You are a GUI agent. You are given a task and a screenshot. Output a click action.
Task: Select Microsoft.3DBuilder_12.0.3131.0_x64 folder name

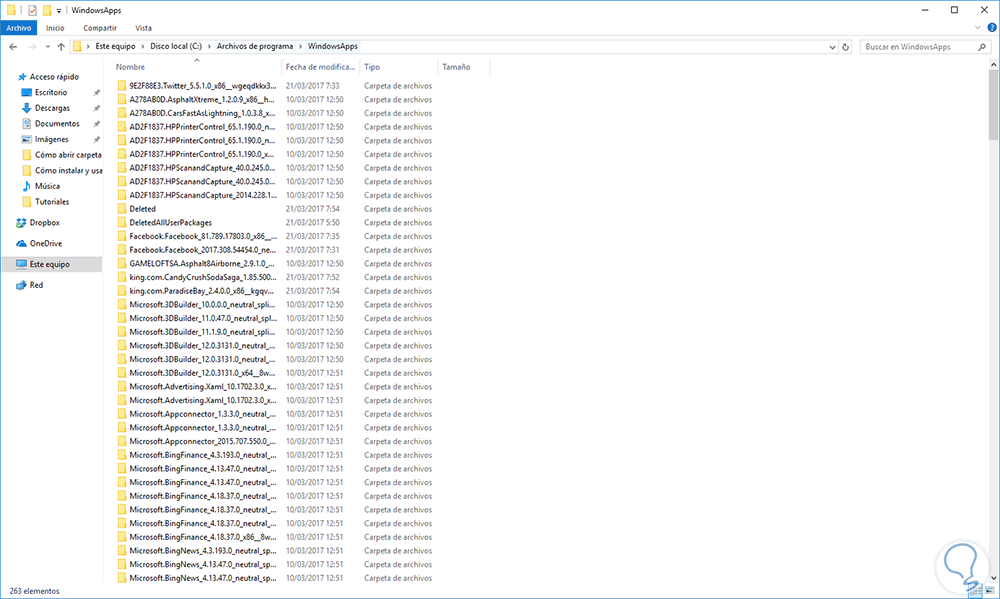coord(203,373)
